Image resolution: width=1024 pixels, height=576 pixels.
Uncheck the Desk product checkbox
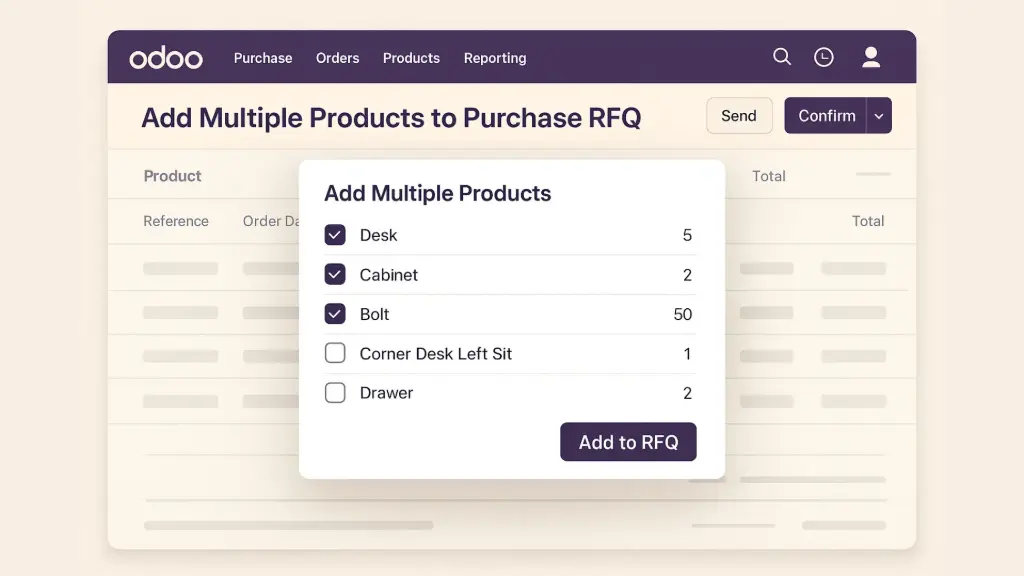coord(335,235)
